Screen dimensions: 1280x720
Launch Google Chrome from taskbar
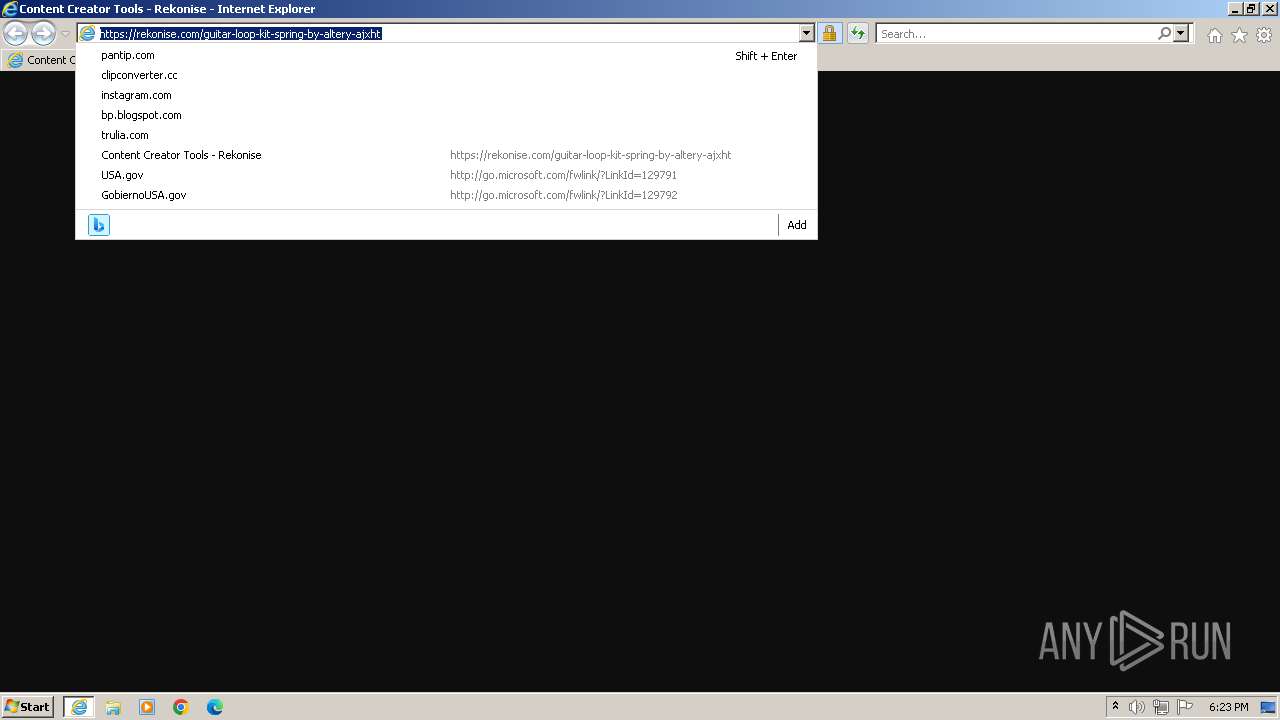pos(181,707)
